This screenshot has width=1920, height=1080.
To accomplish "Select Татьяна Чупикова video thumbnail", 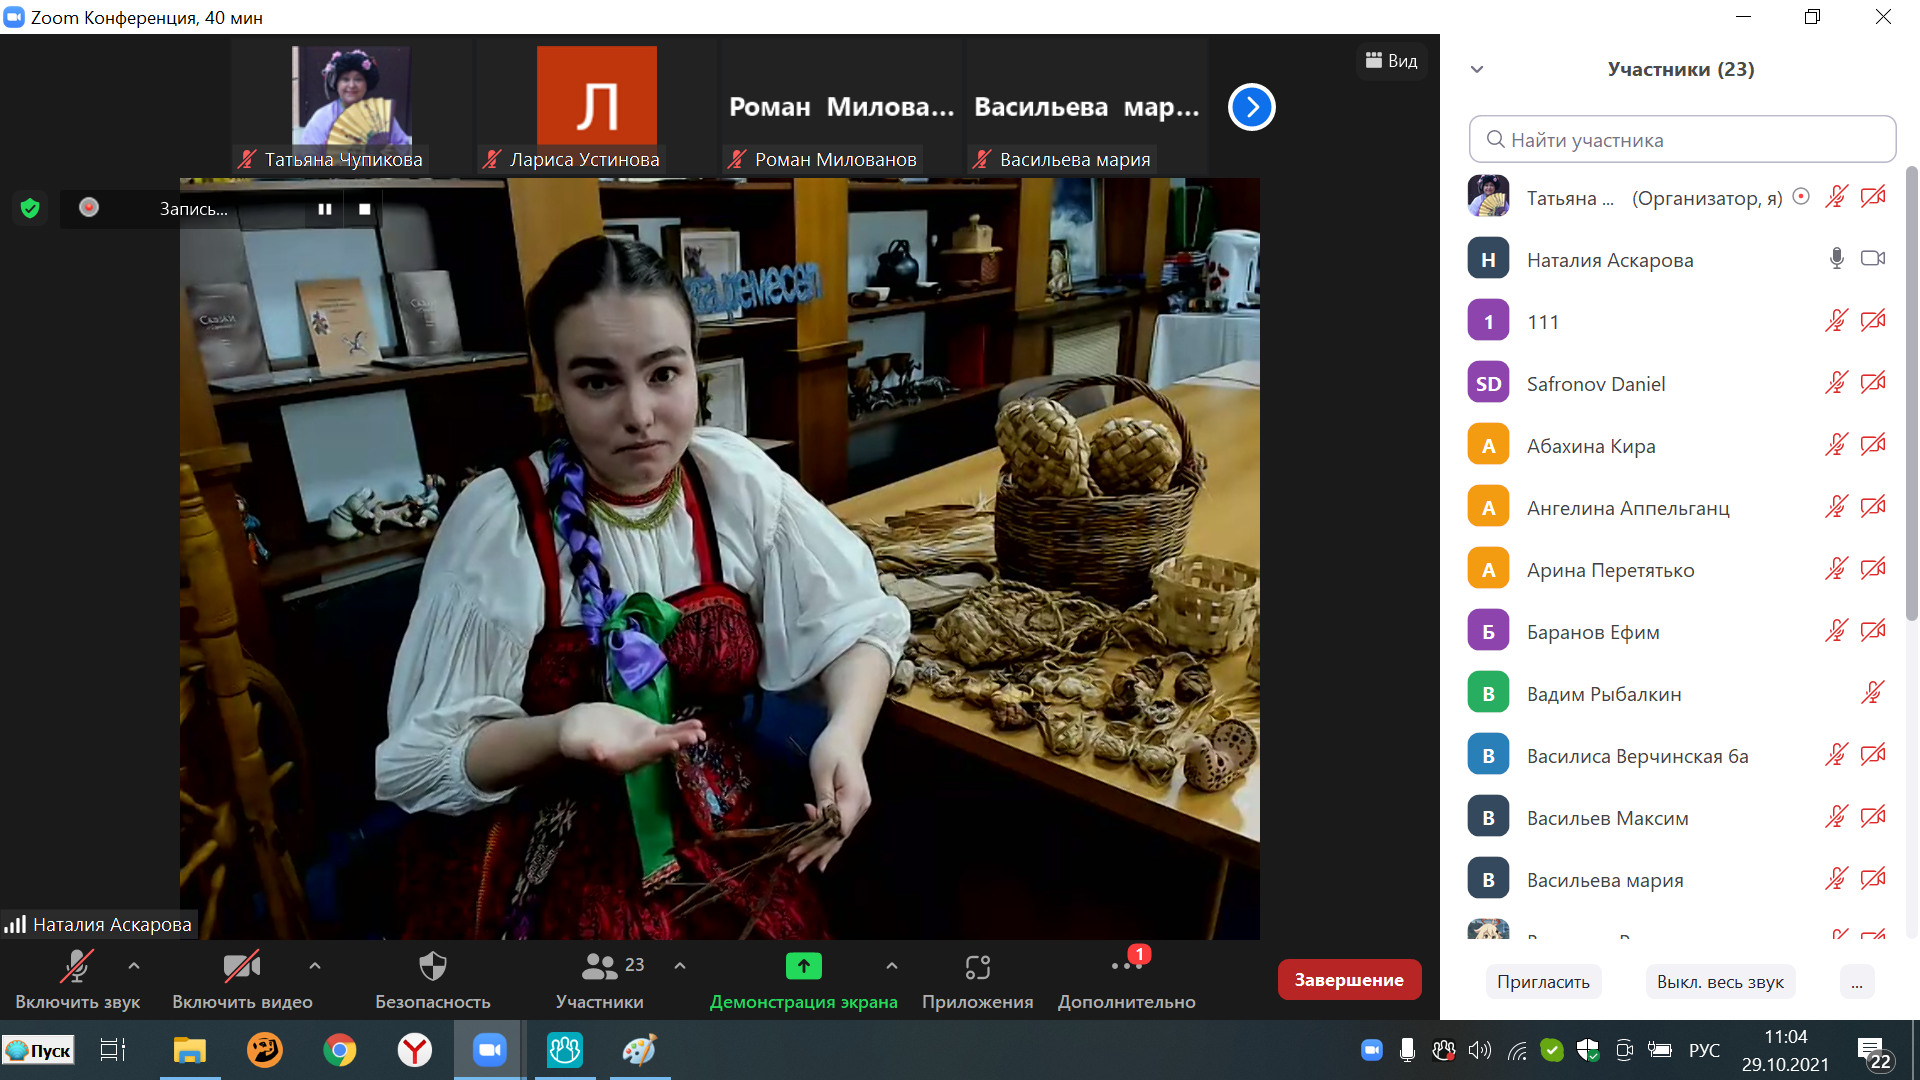I will pyautogui.click(x=350, y=107).
